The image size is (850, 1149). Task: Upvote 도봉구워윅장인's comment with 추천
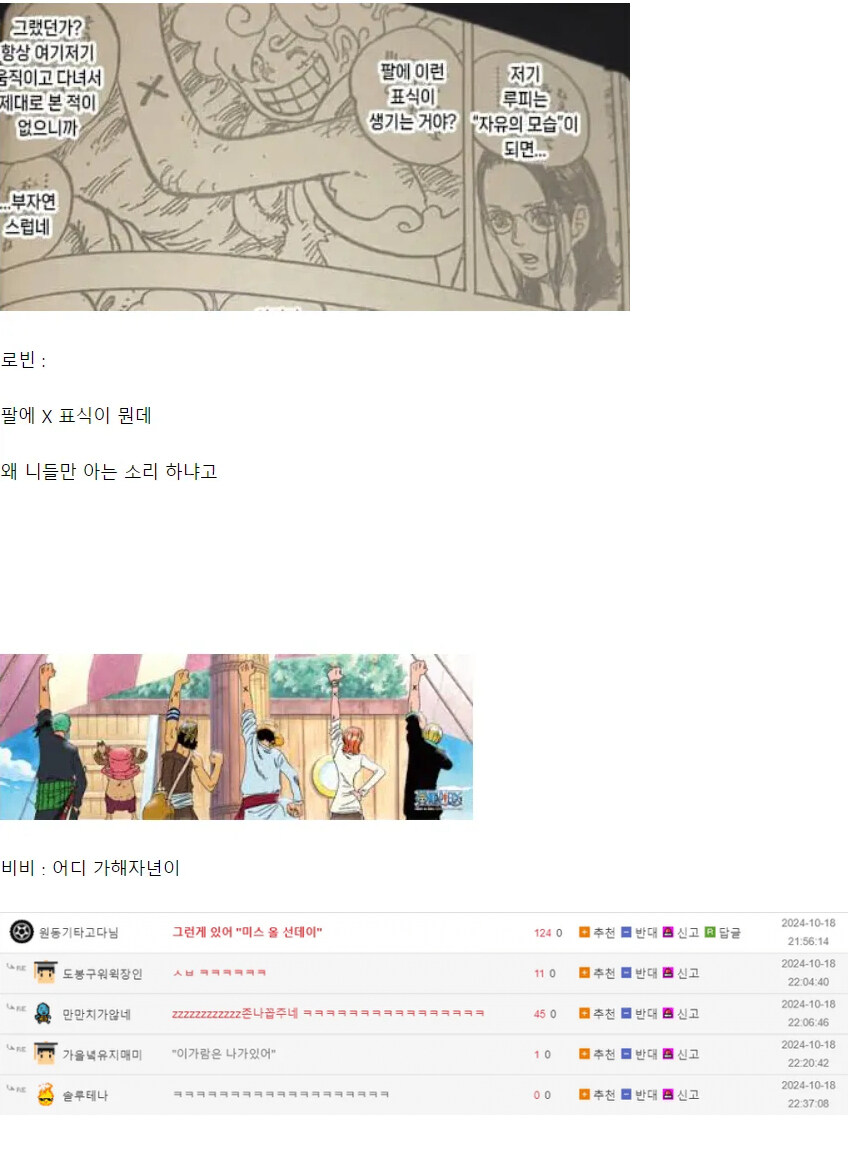click(x=596, y=973)
